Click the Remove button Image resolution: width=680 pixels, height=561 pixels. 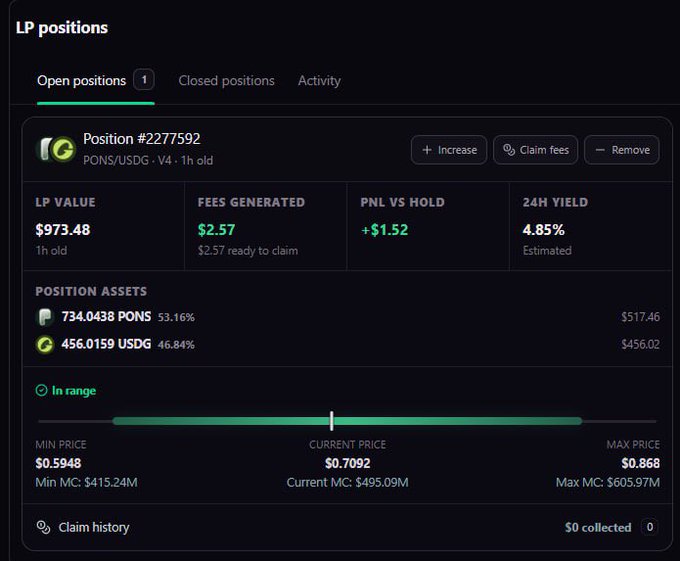(x=622, y=150)
